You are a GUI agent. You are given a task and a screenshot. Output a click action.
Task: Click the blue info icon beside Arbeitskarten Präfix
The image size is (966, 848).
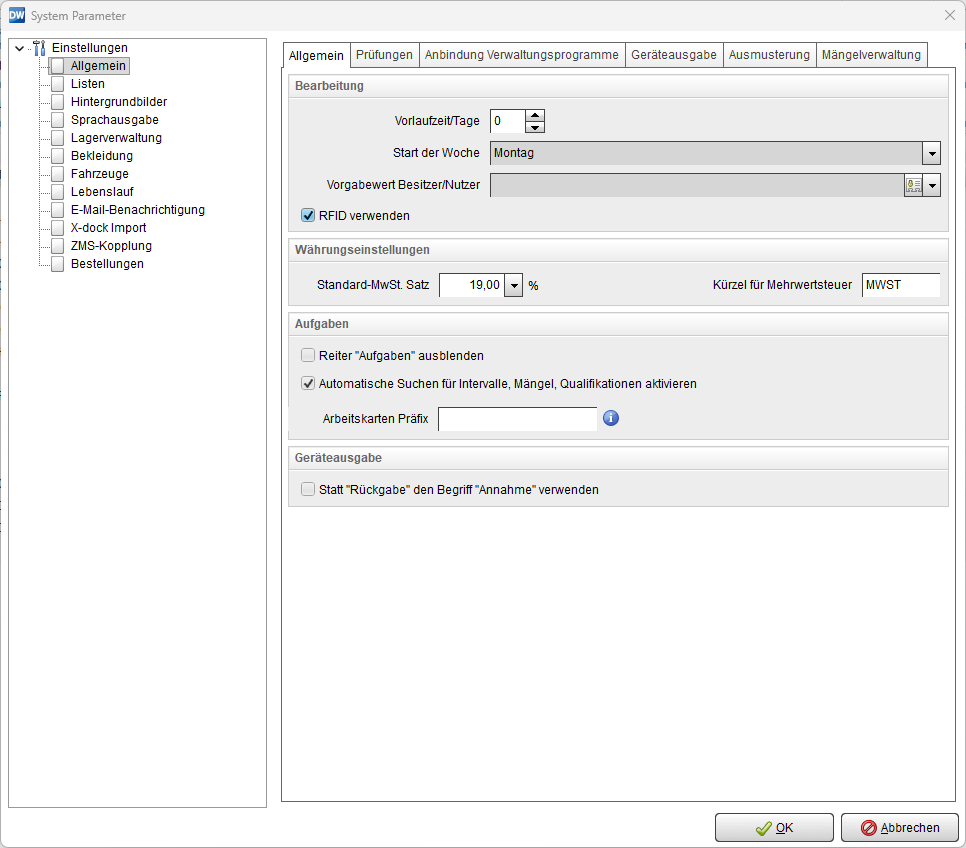click(x=611, y=418)
